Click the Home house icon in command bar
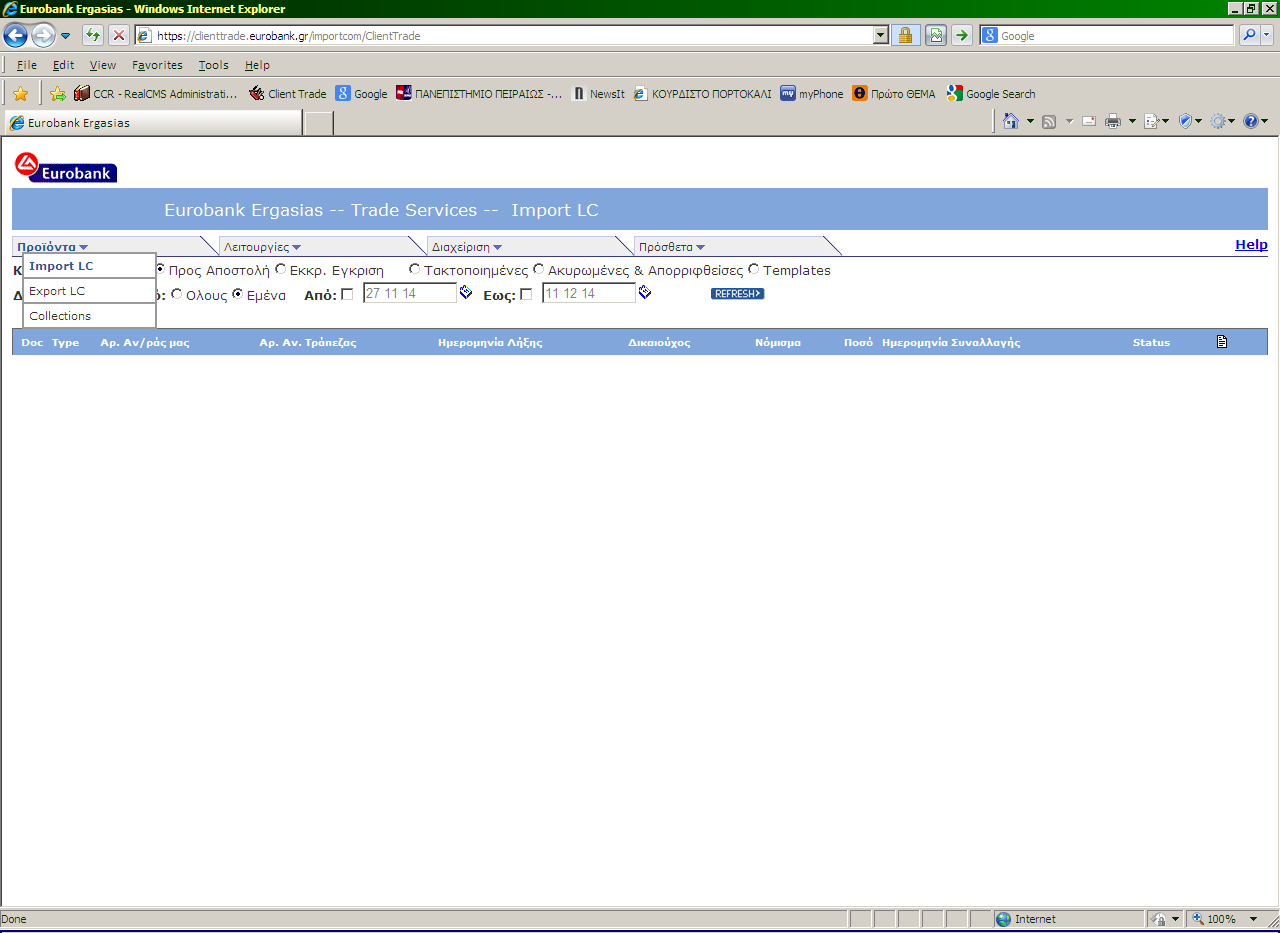The image size is (1280, 933). [1011, 121]
